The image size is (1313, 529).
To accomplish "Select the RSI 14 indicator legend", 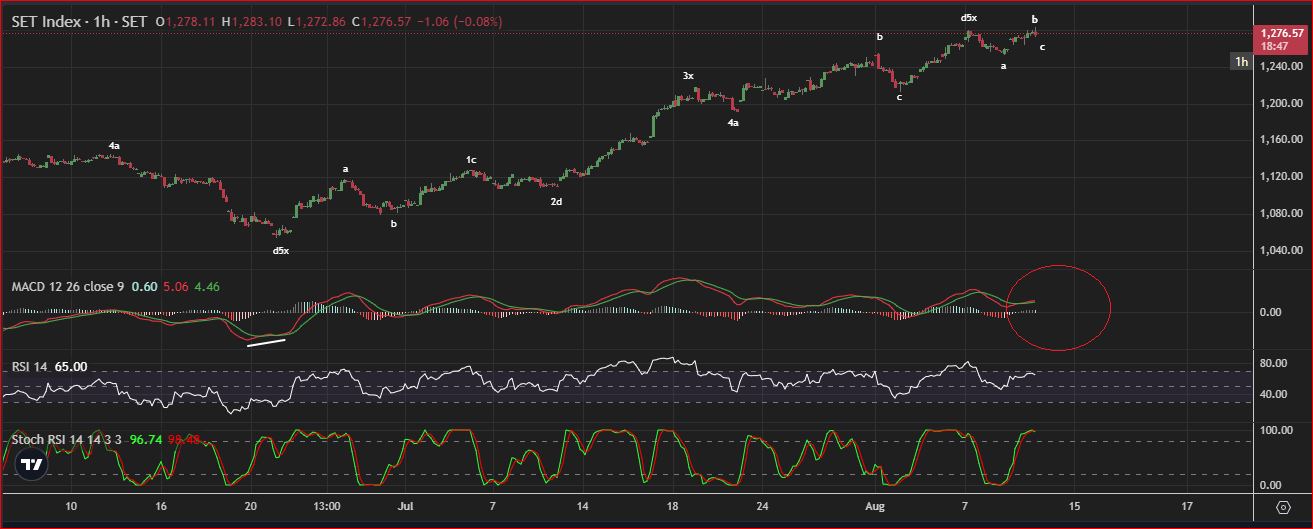I will pyautogui.click(x=29, y=367).
